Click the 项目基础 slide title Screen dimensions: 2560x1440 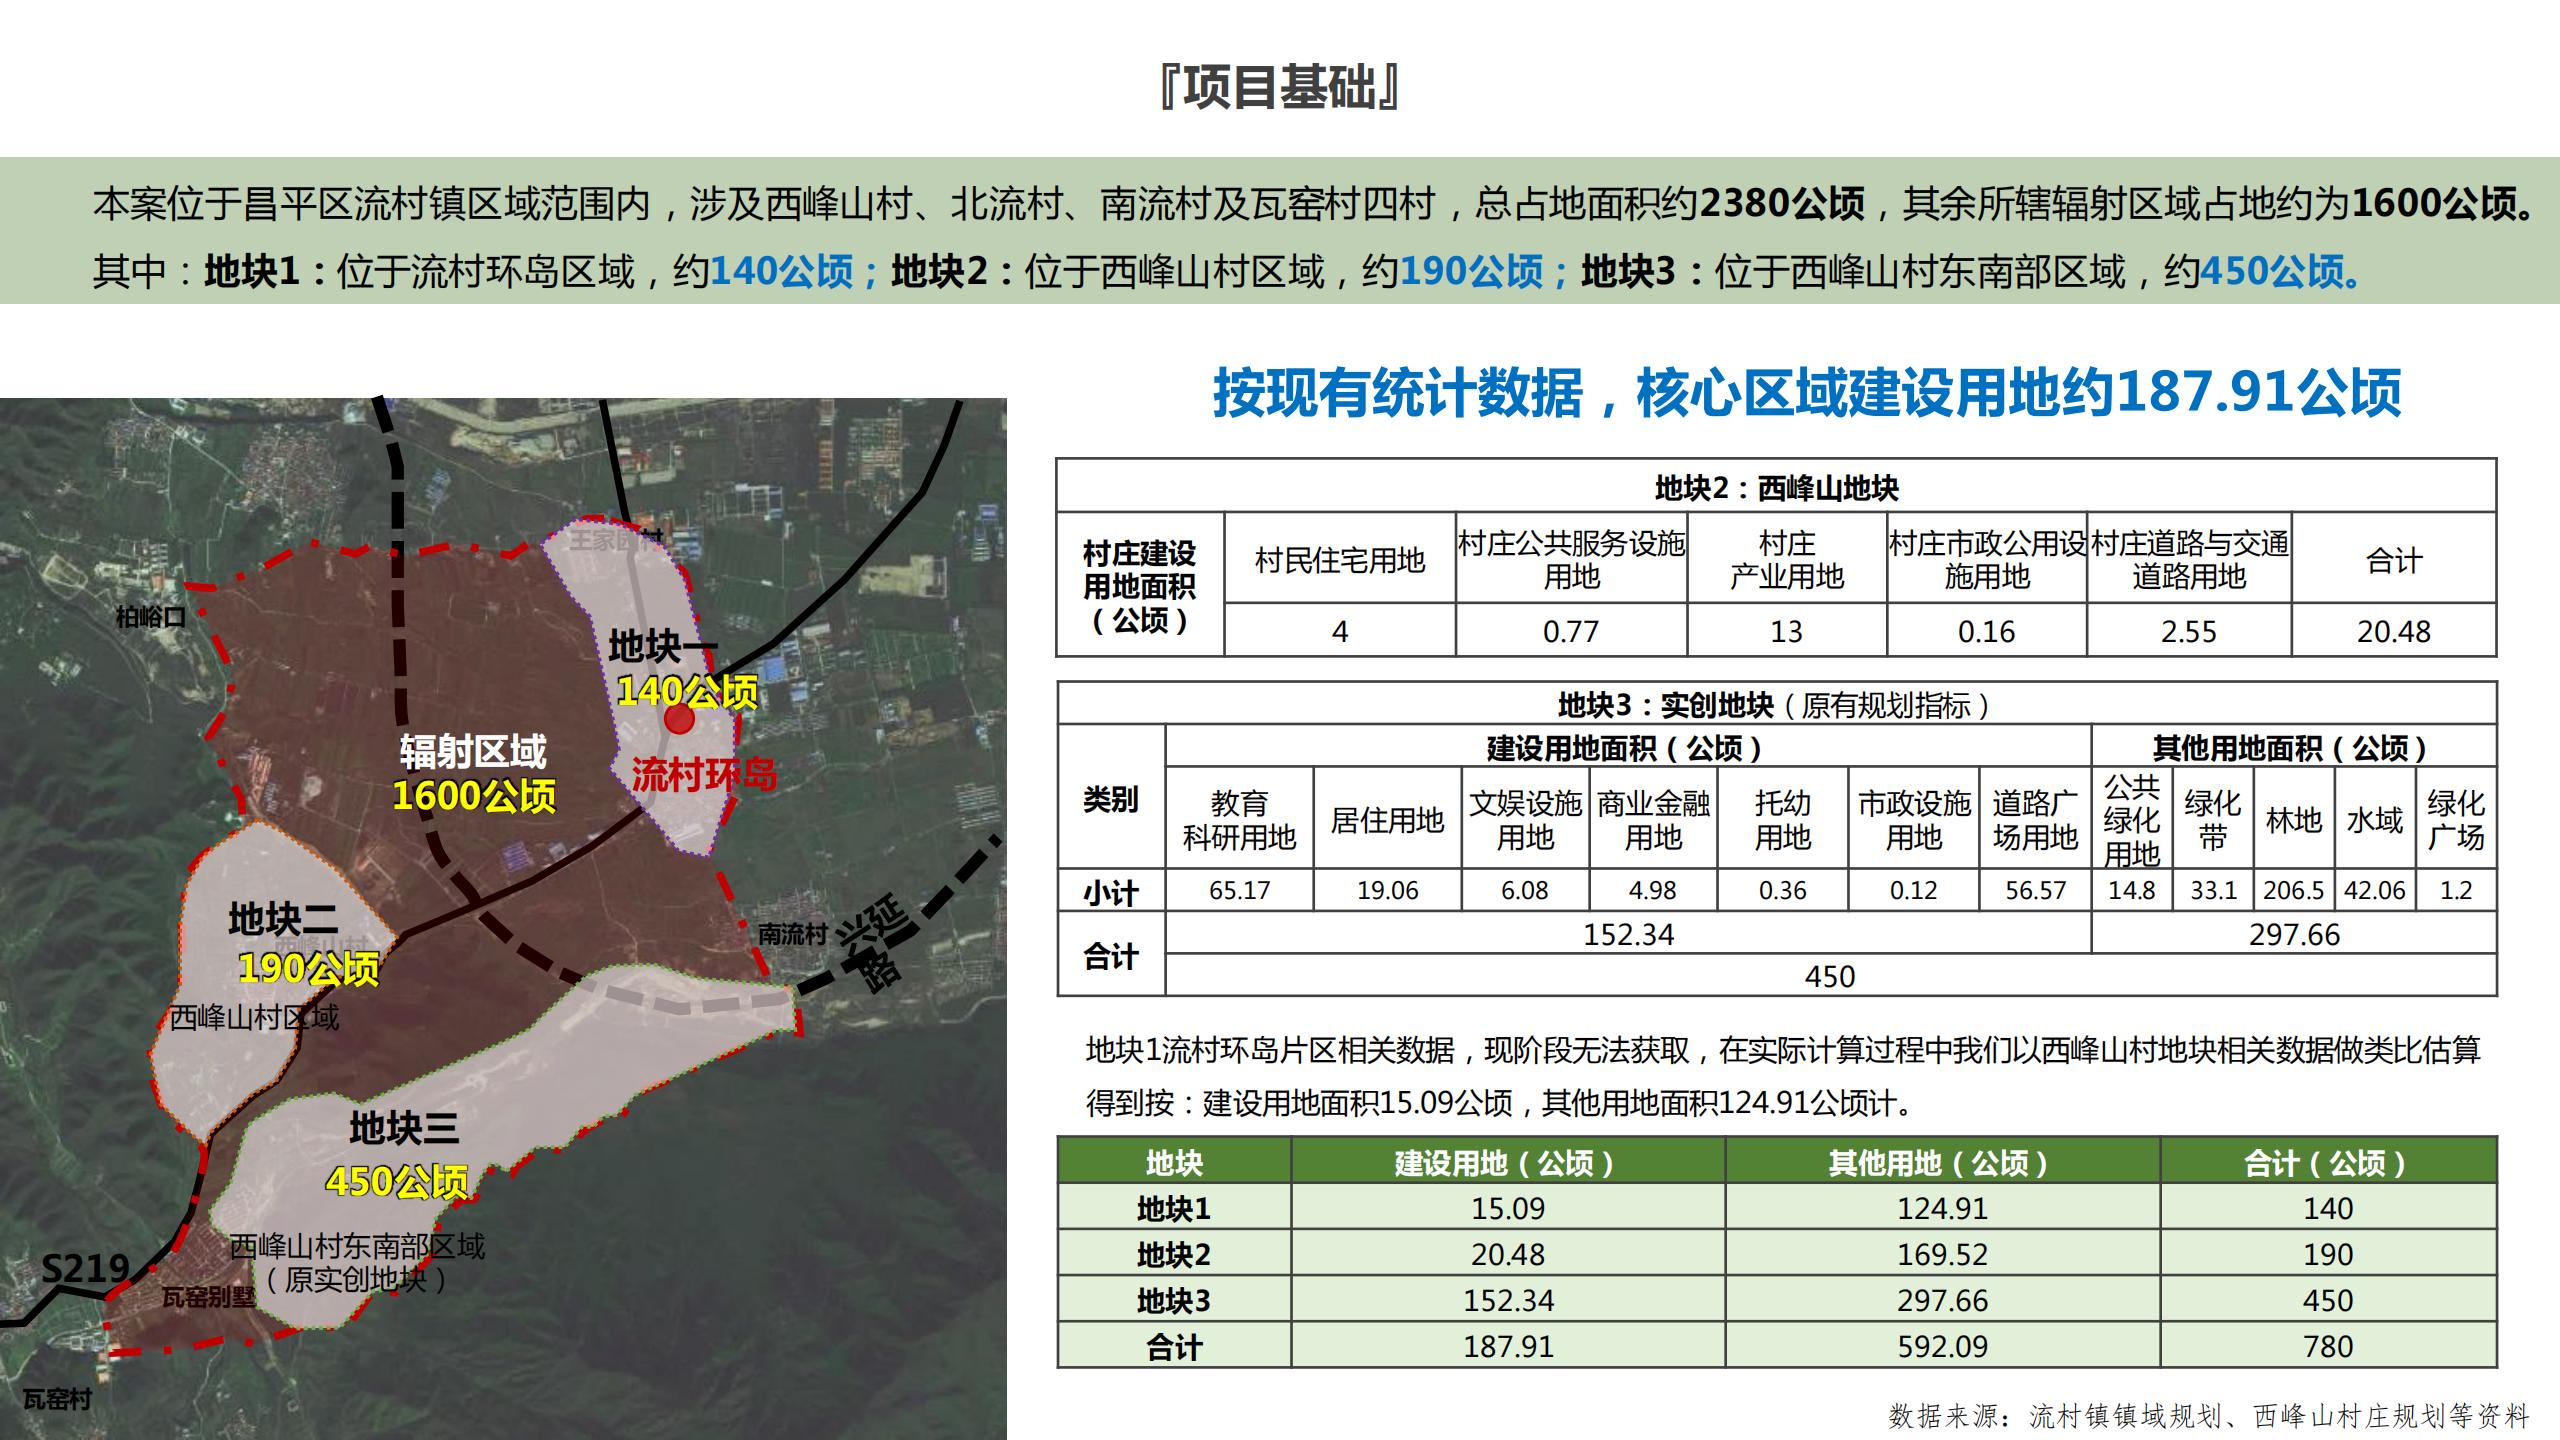click(1279, 88)
